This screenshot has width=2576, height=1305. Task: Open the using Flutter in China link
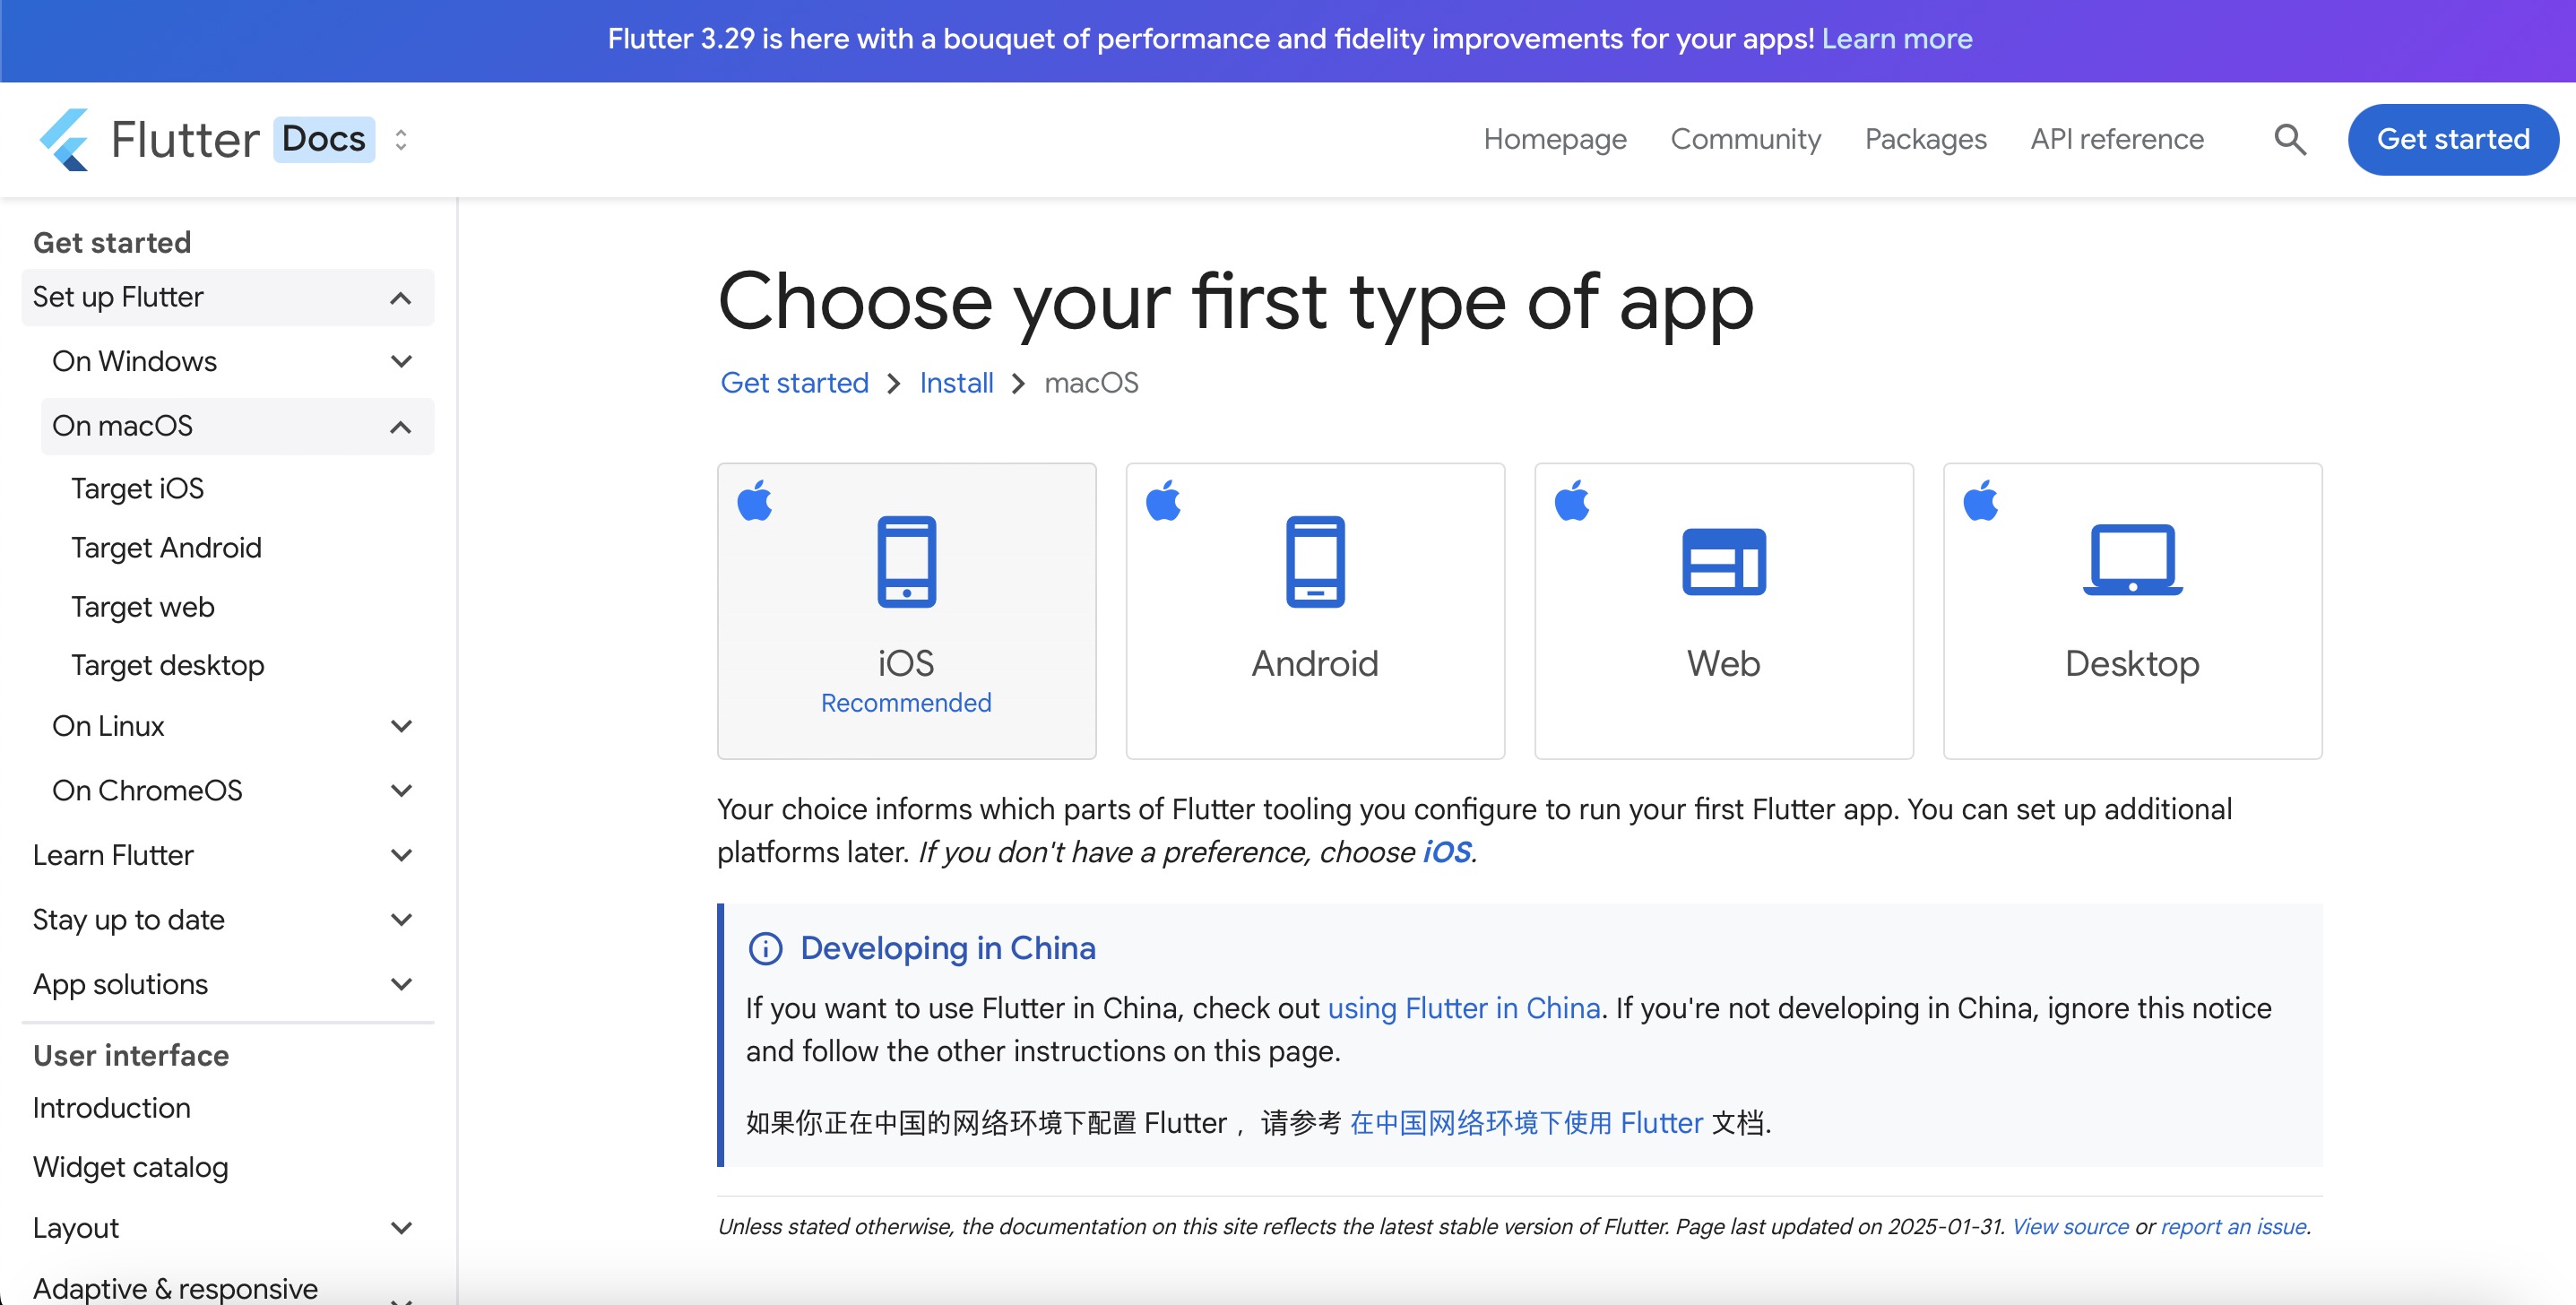1463,1008
